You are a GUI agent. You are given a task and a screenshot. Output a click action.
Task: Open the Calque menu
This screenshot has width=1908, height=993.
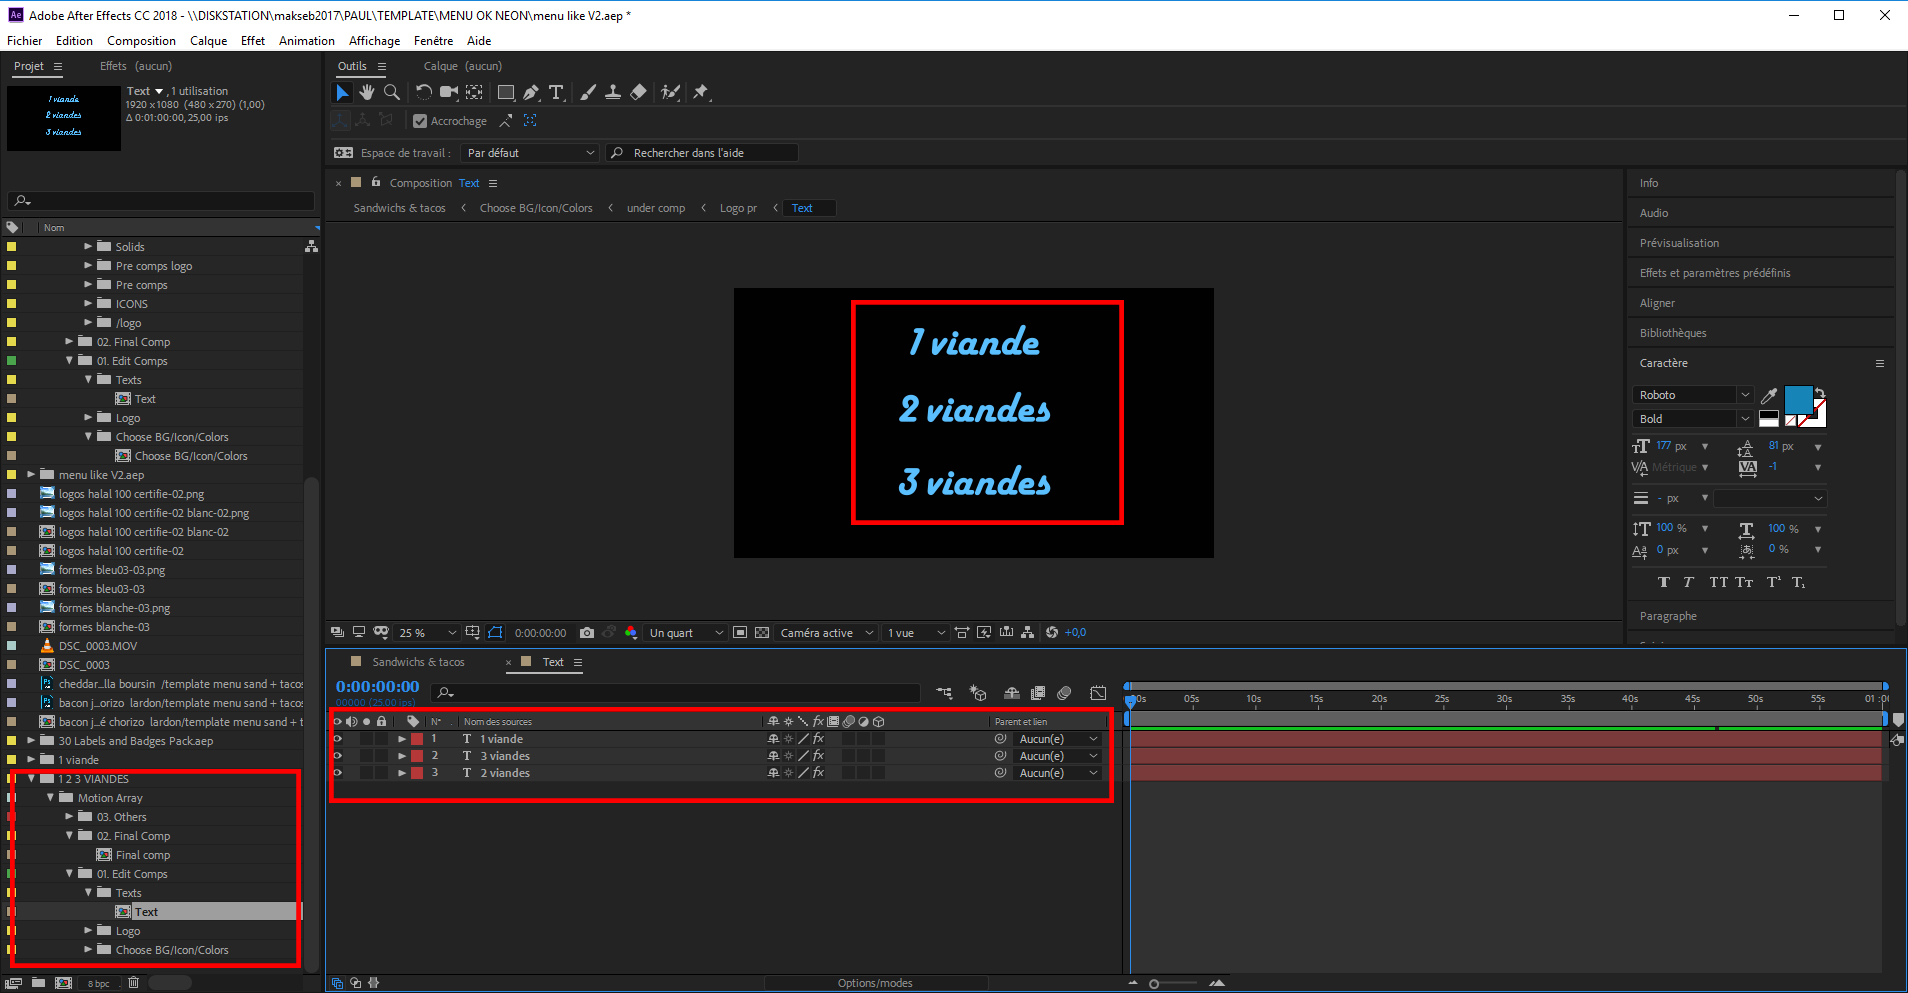(x=208, y=41)
